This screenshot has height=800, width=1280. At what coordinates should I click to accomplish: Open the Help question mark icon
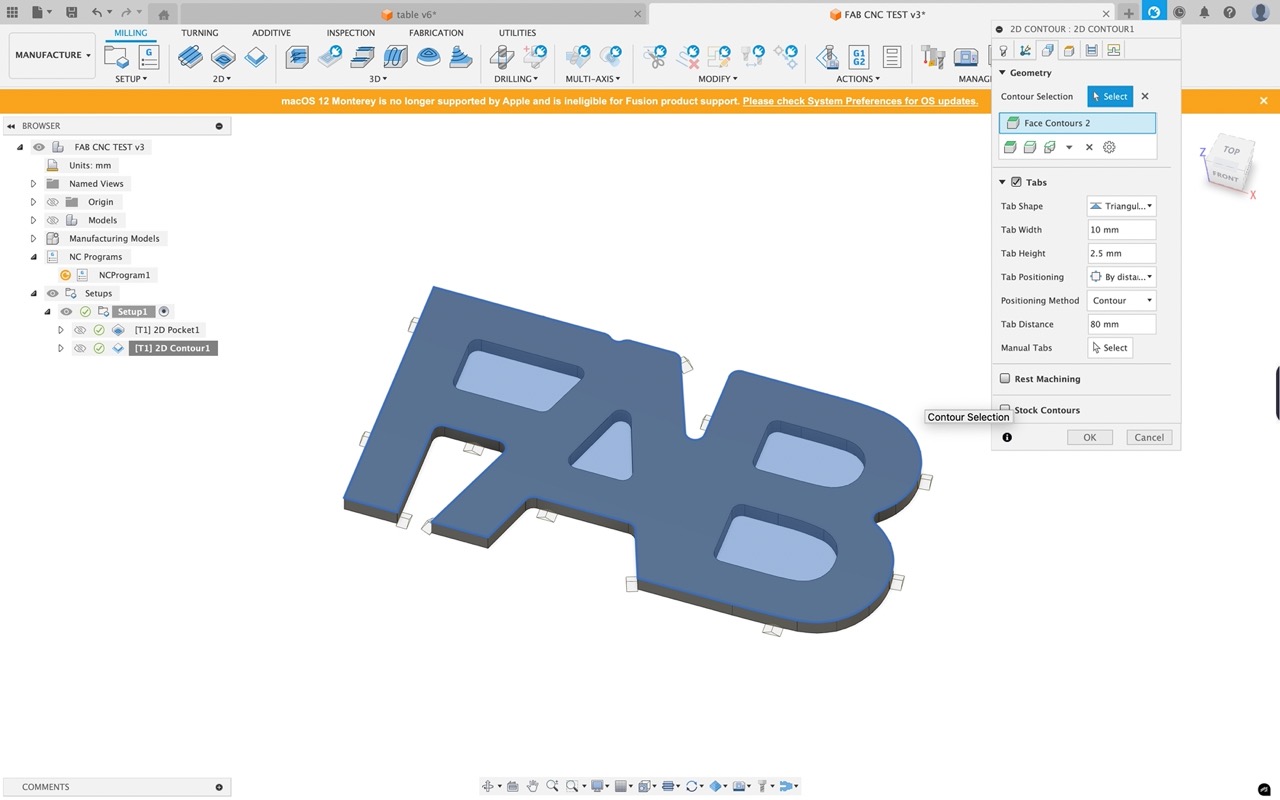tap(1230, 13)
